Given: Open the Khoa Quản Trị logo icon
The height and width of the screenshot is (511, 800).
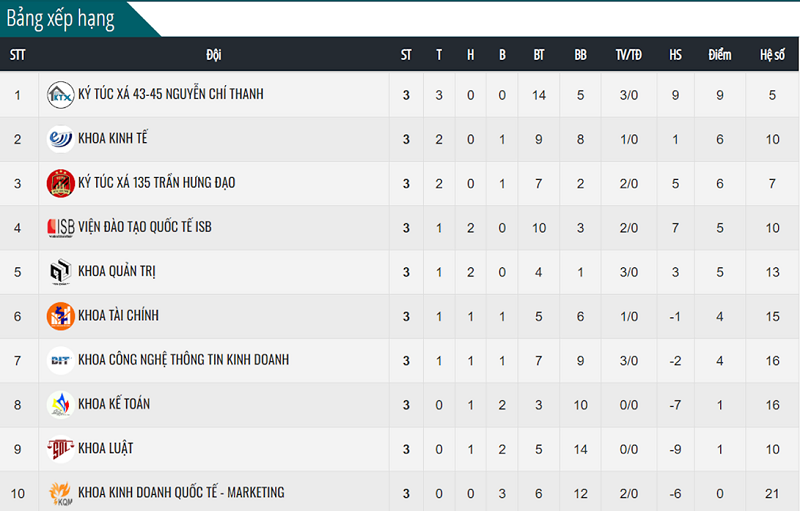Looking at the screenshot, I should tap(60, 272).
